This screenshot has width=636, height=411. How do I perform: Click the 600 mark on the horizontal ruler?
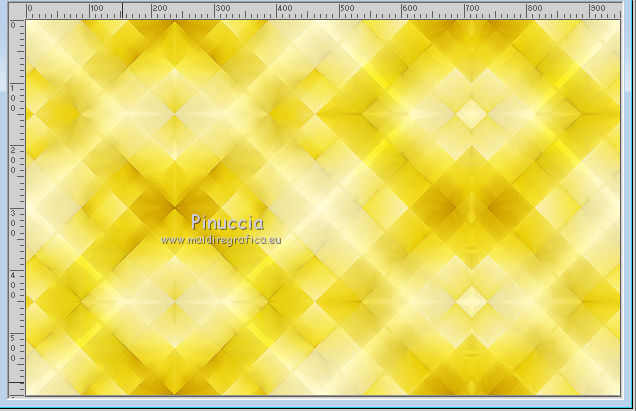(x=410, y=8)
